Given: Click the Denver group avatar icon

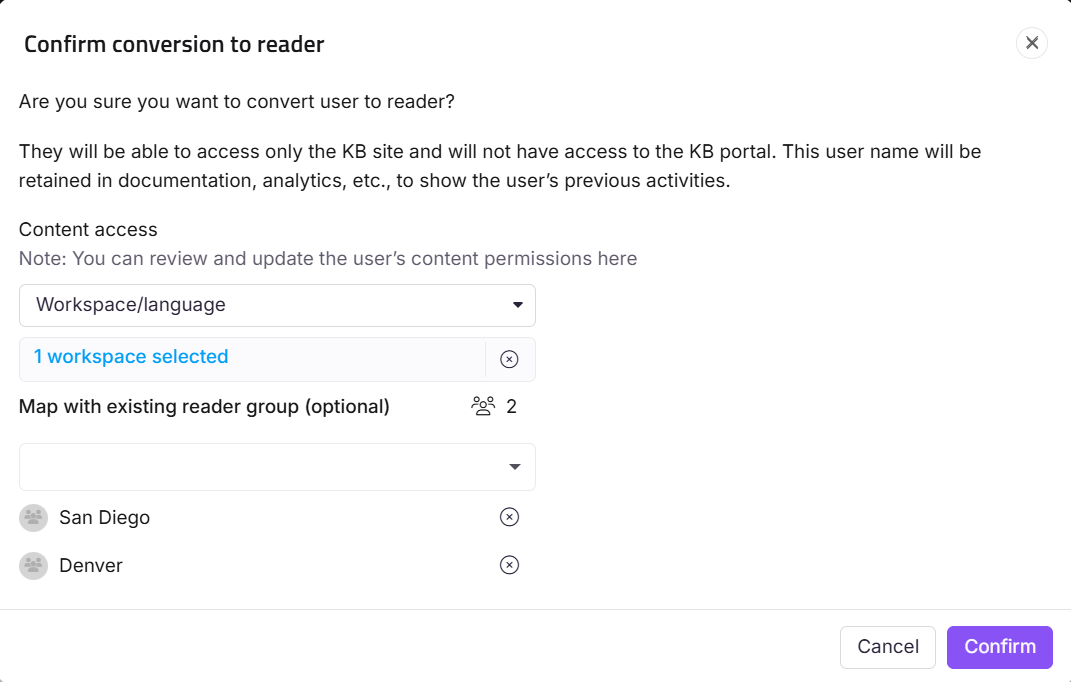Looking at the screenshot, I should coord(33,565).
